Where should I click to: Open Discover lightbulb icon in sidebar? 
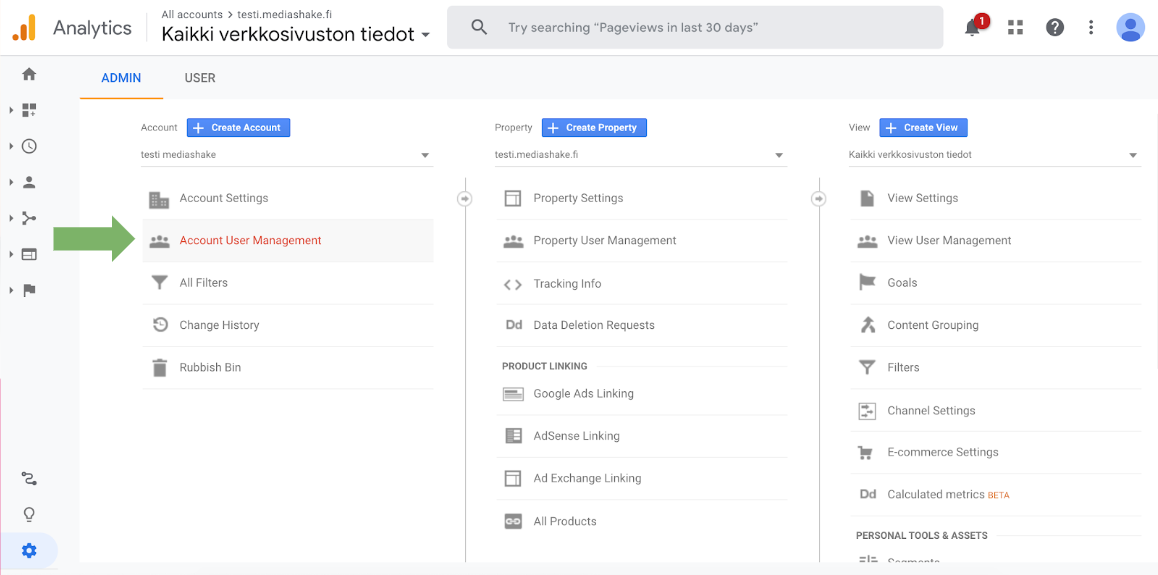(29, 514)
